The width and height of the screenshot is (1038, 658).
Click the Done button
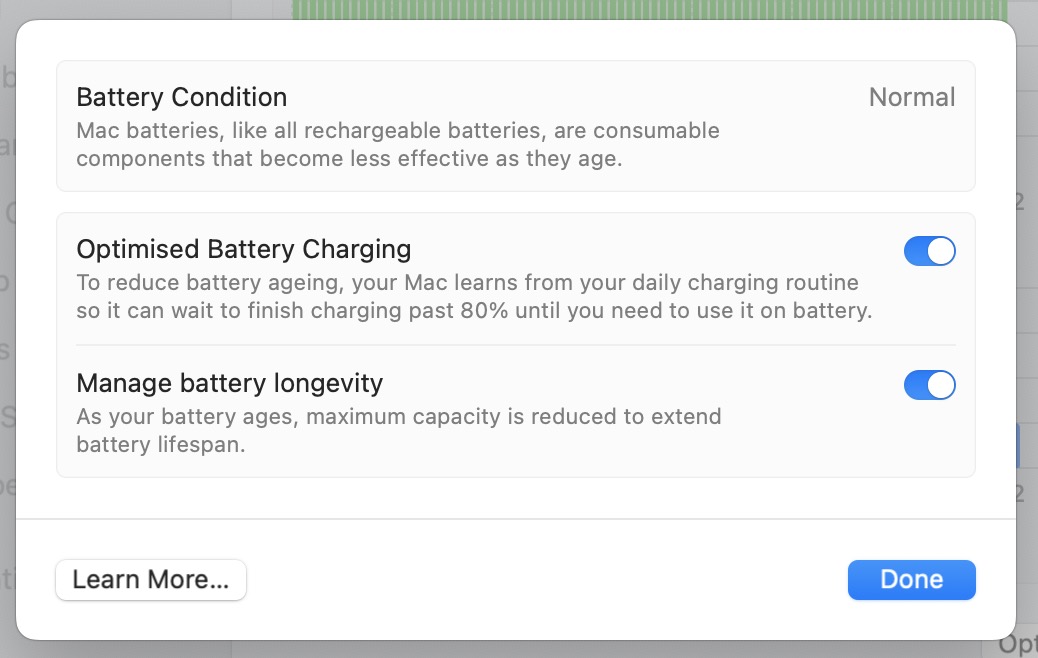click(911, 580)
